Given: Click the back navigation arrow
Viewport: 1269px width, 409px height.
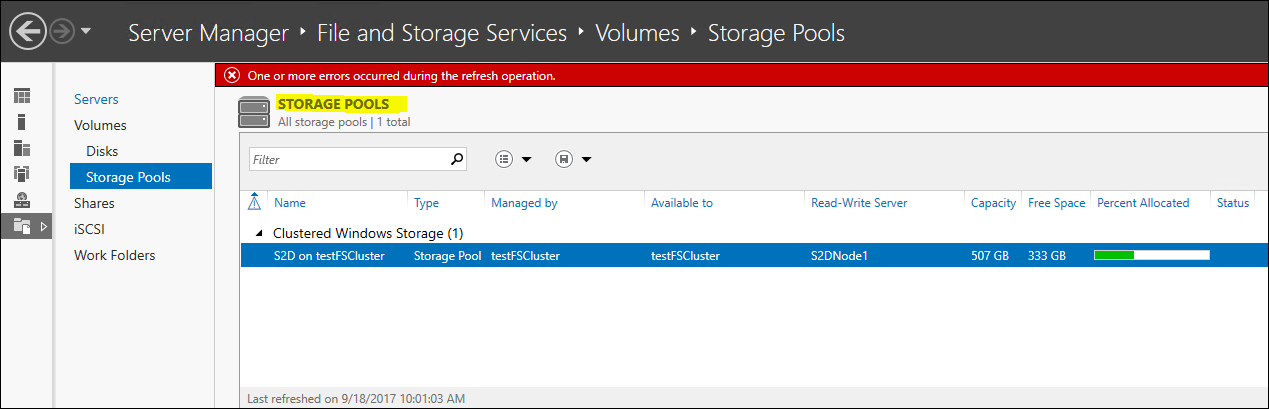Looking at the screenshot, I should coord(29,32).
